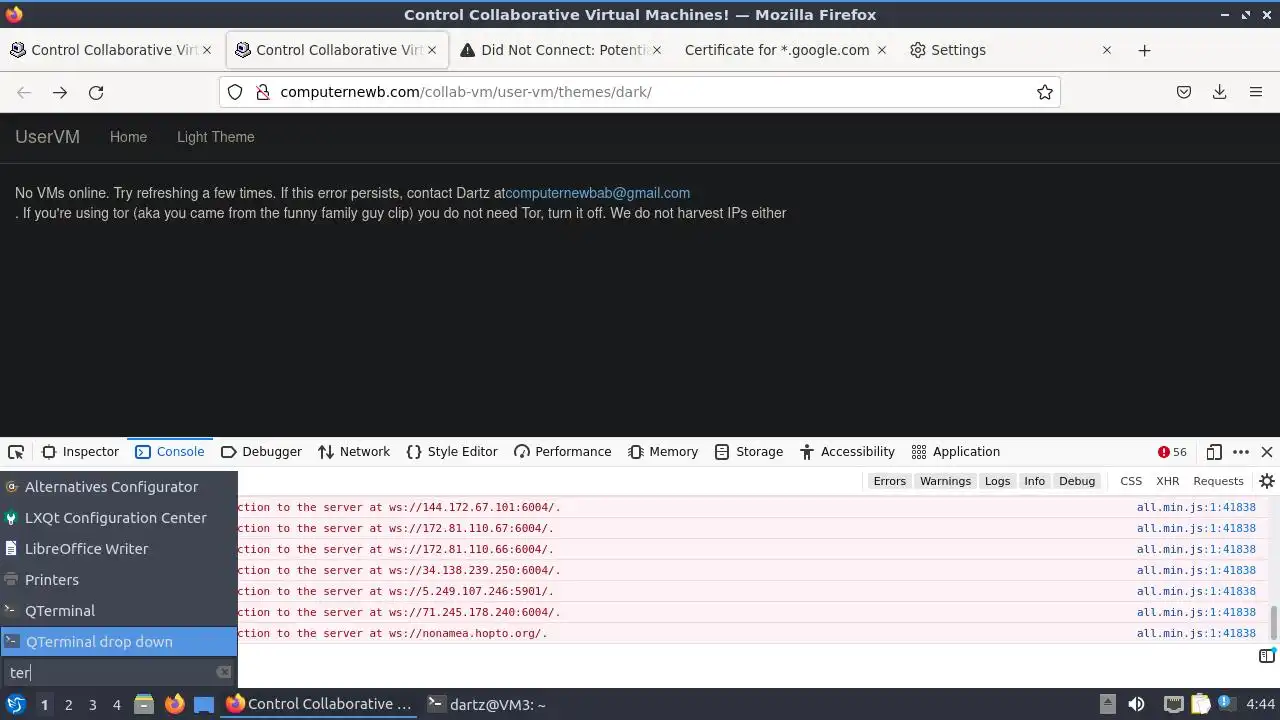This screenshot has height=720, width=1280.
Task: Toggle the Warnings filter
Action: click(x=945, y=481)
